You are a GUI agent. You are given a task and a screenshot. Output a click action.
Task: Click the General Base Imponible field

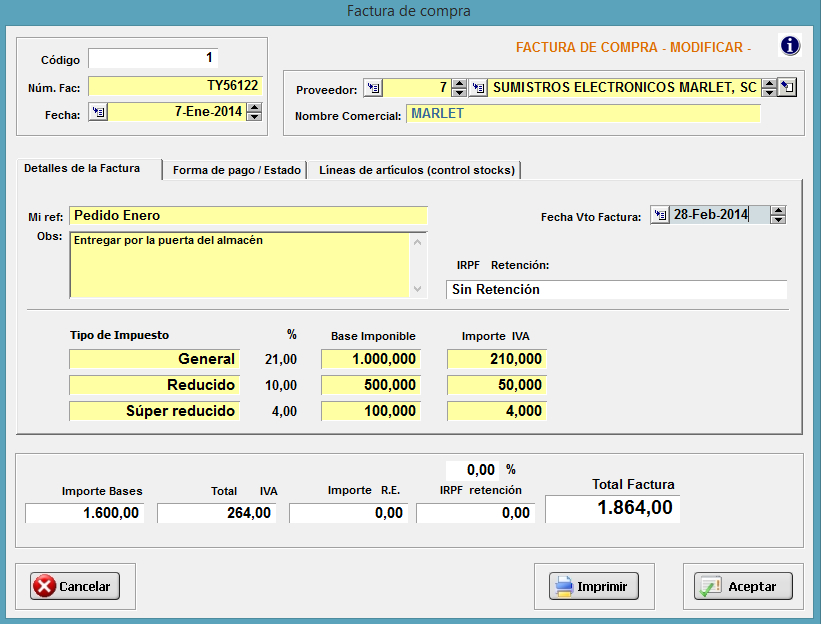point(371,359)
